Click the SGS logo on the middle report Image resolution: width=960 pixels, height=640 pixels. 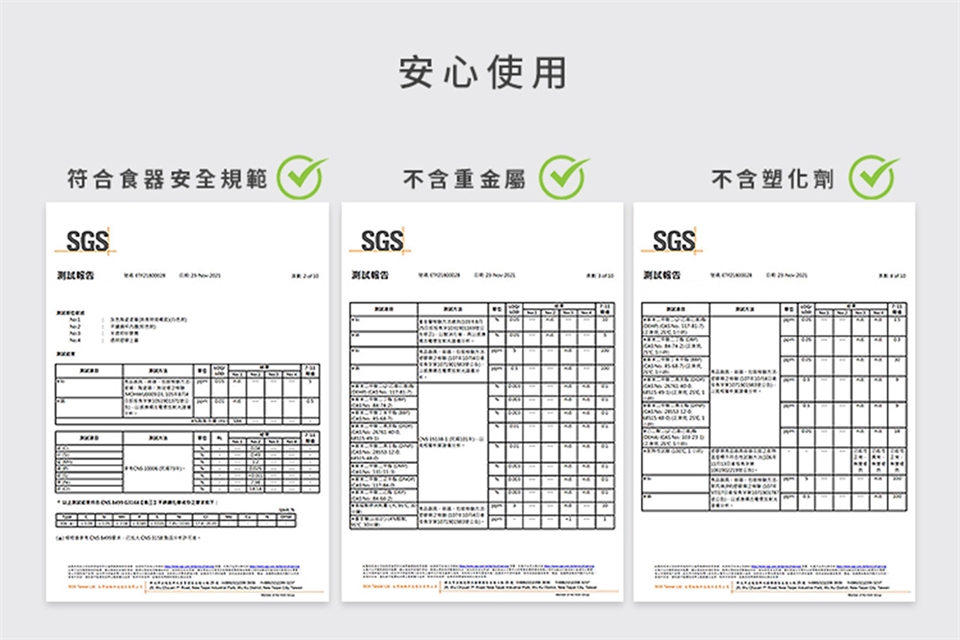pyautogui.click(x=381, y=241)
